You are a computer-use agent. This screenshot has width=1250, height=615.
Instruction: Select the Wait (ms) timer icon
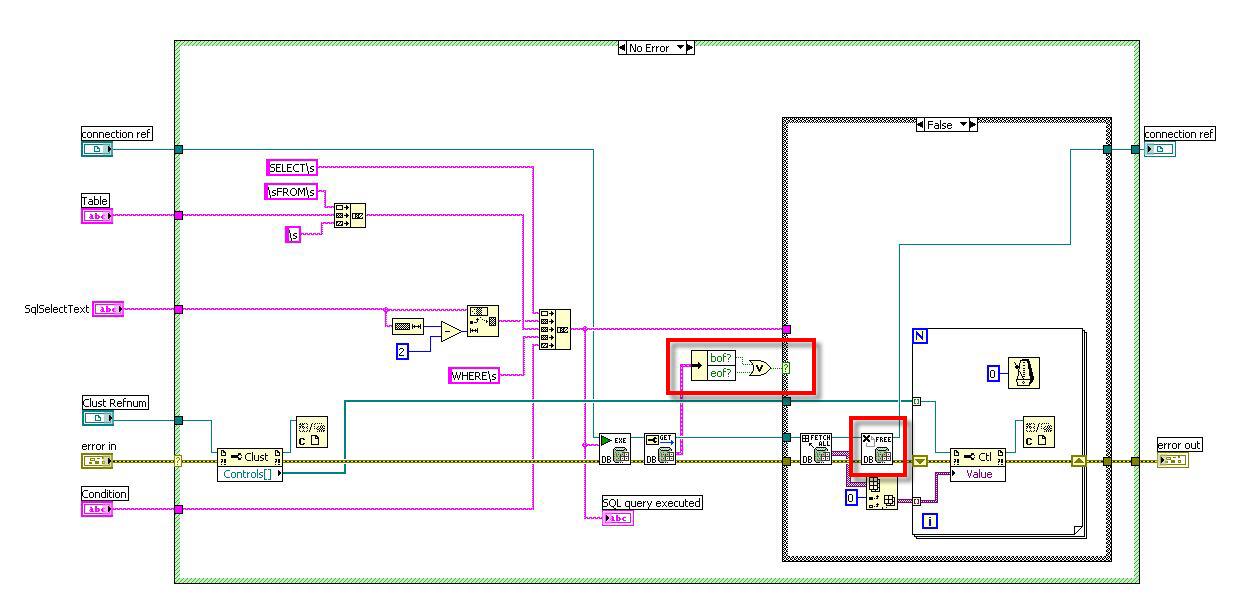pos(1023,373)
